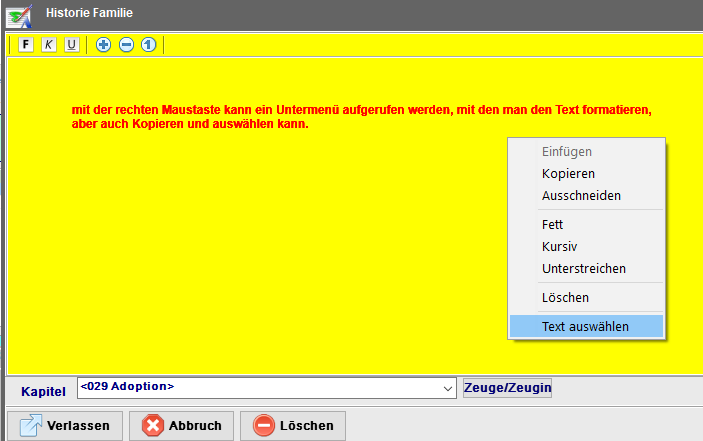The width and height of the screenshot is (703, 441).
Task: Choose Einfügen from the context menu
Action: tap(586, 151)
